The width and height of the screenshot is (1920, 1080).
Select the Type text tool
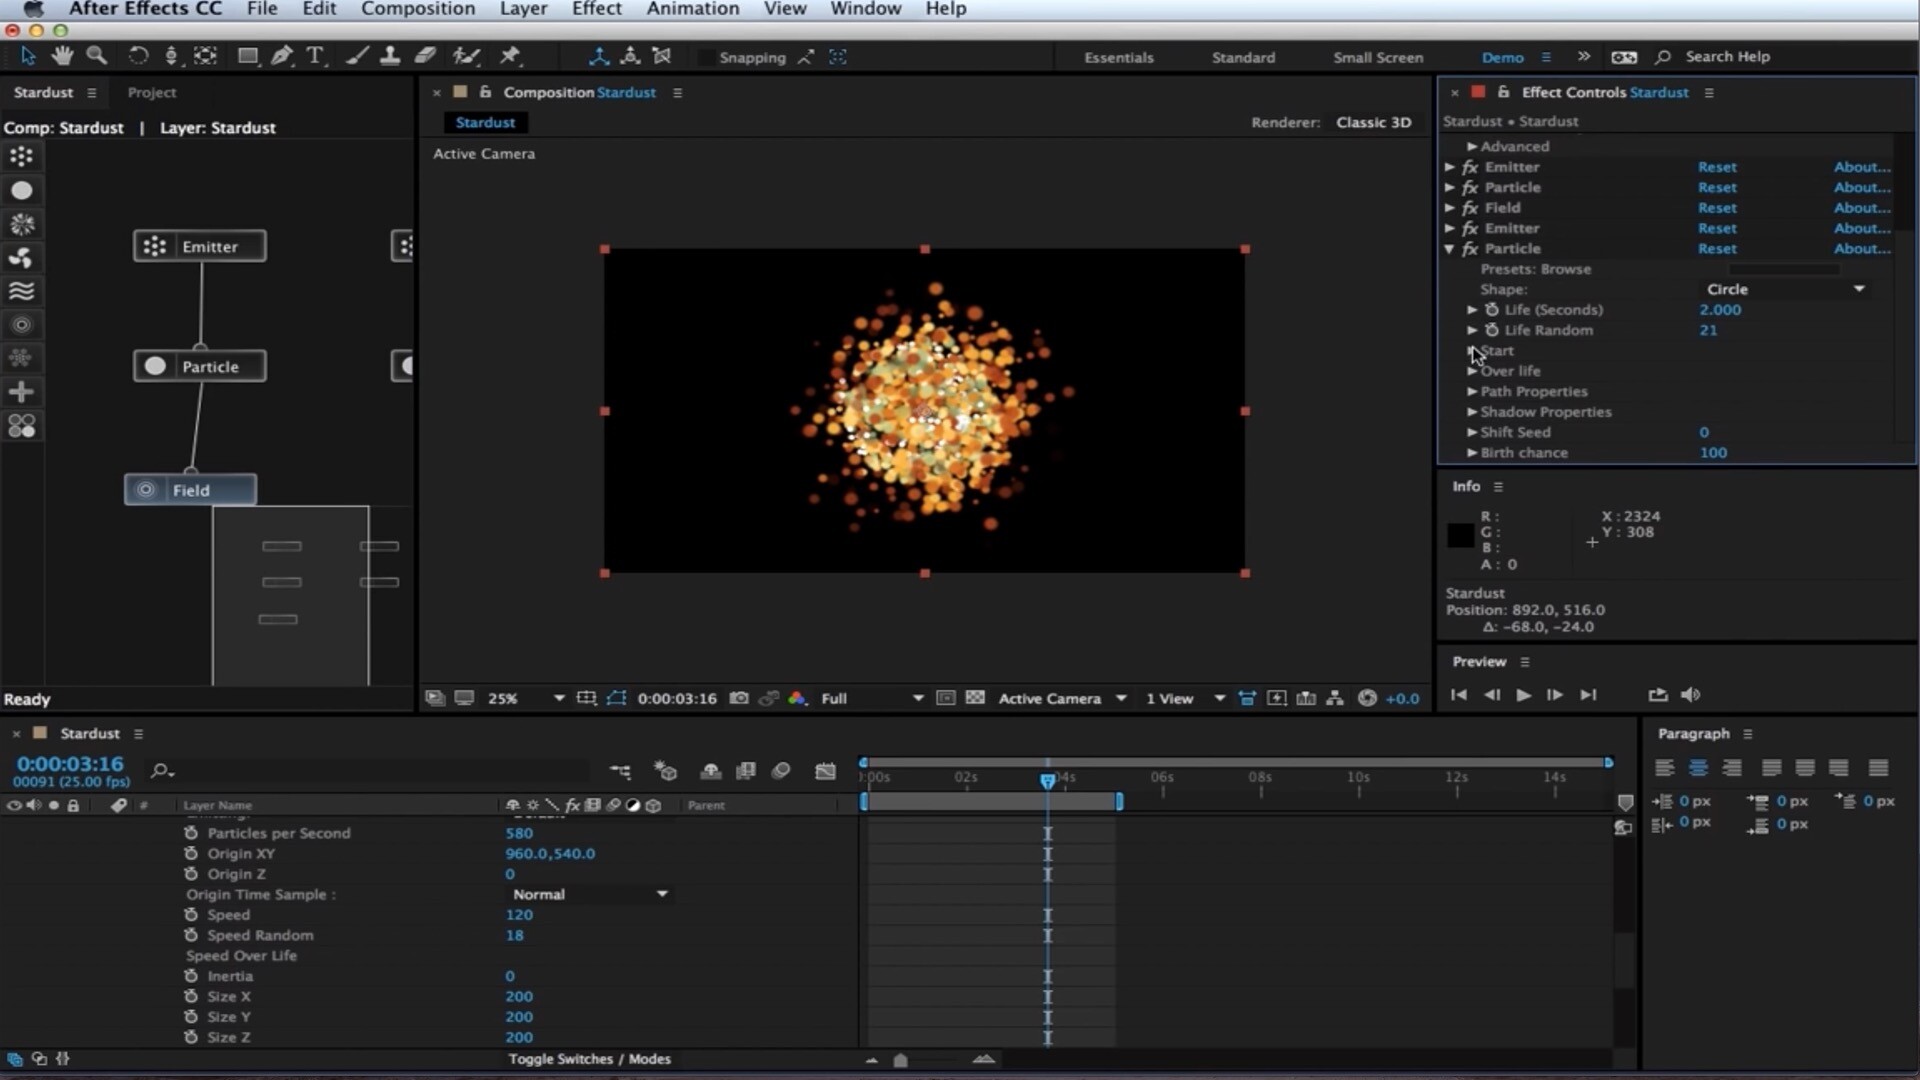tap(315, 56)
